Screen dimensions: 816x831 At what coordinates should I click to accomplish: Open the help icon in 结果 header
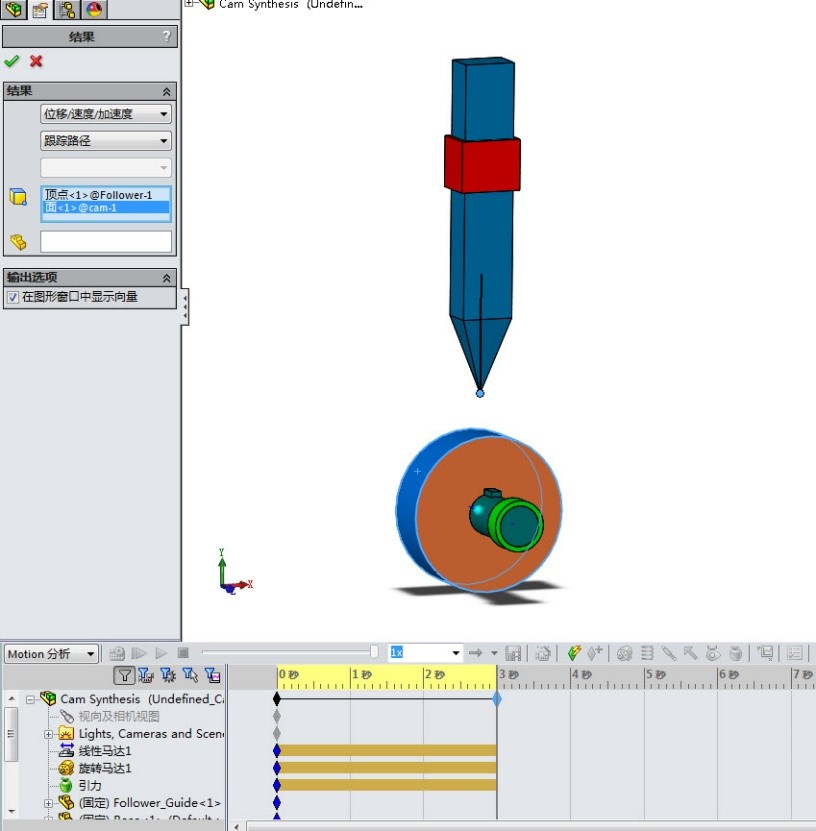coord(166,37)
